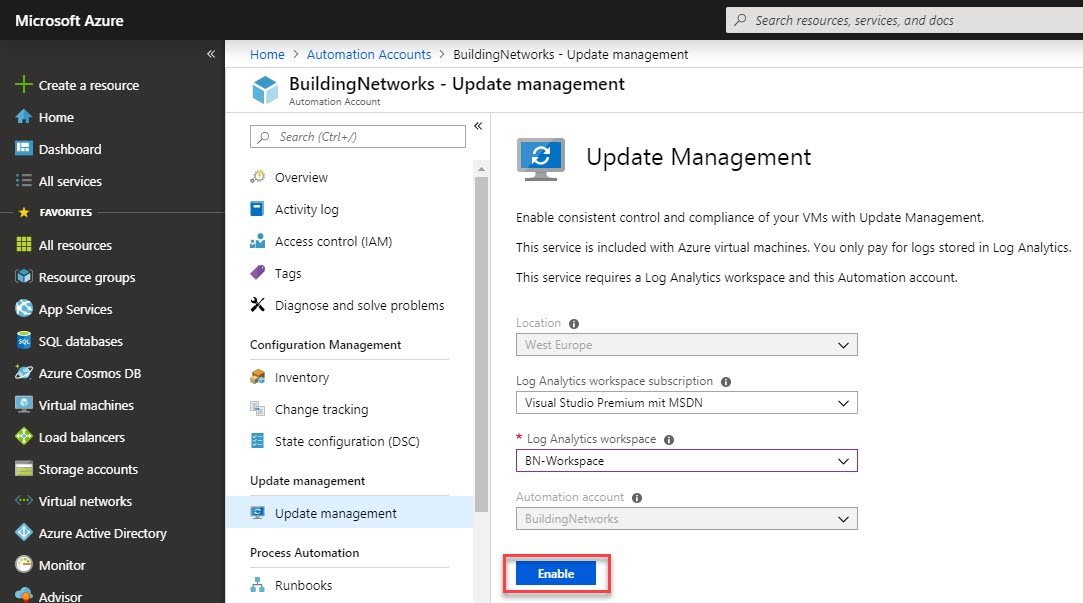
Task: Click info icon next to Automation account
Action: point(637,497)
